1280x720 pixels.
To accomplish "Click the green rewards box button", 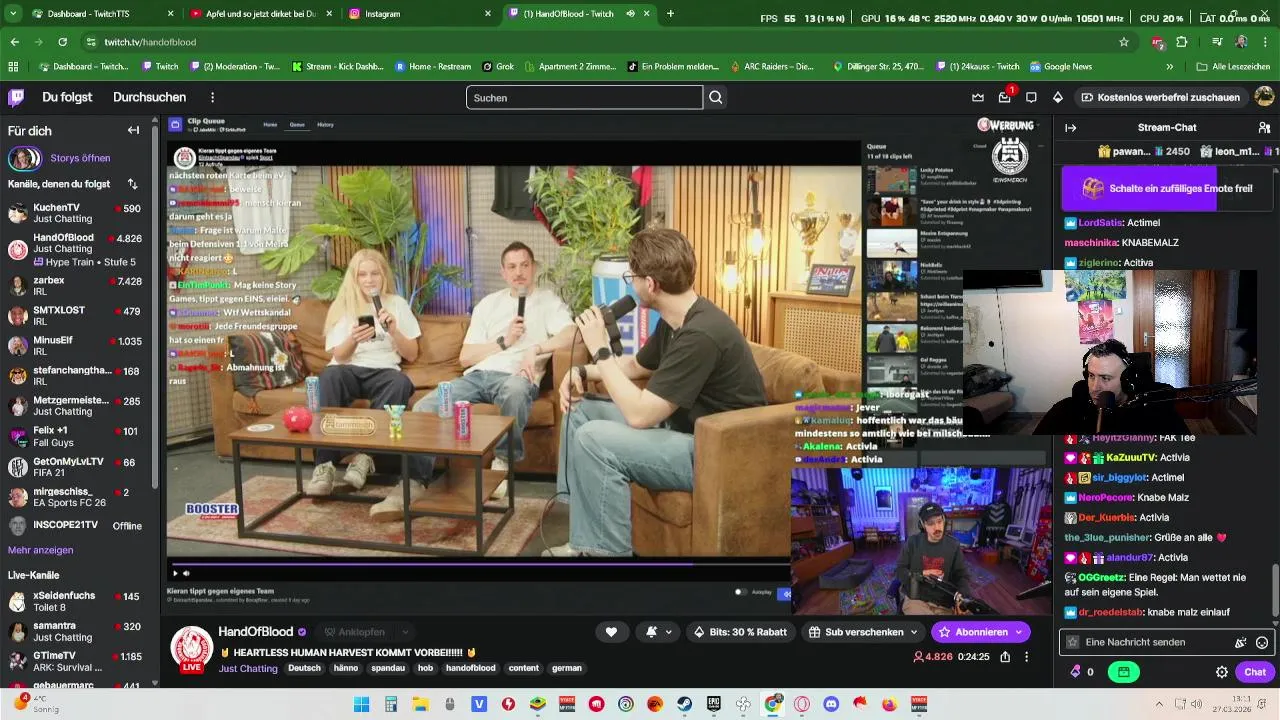I will click(1123, 672).
